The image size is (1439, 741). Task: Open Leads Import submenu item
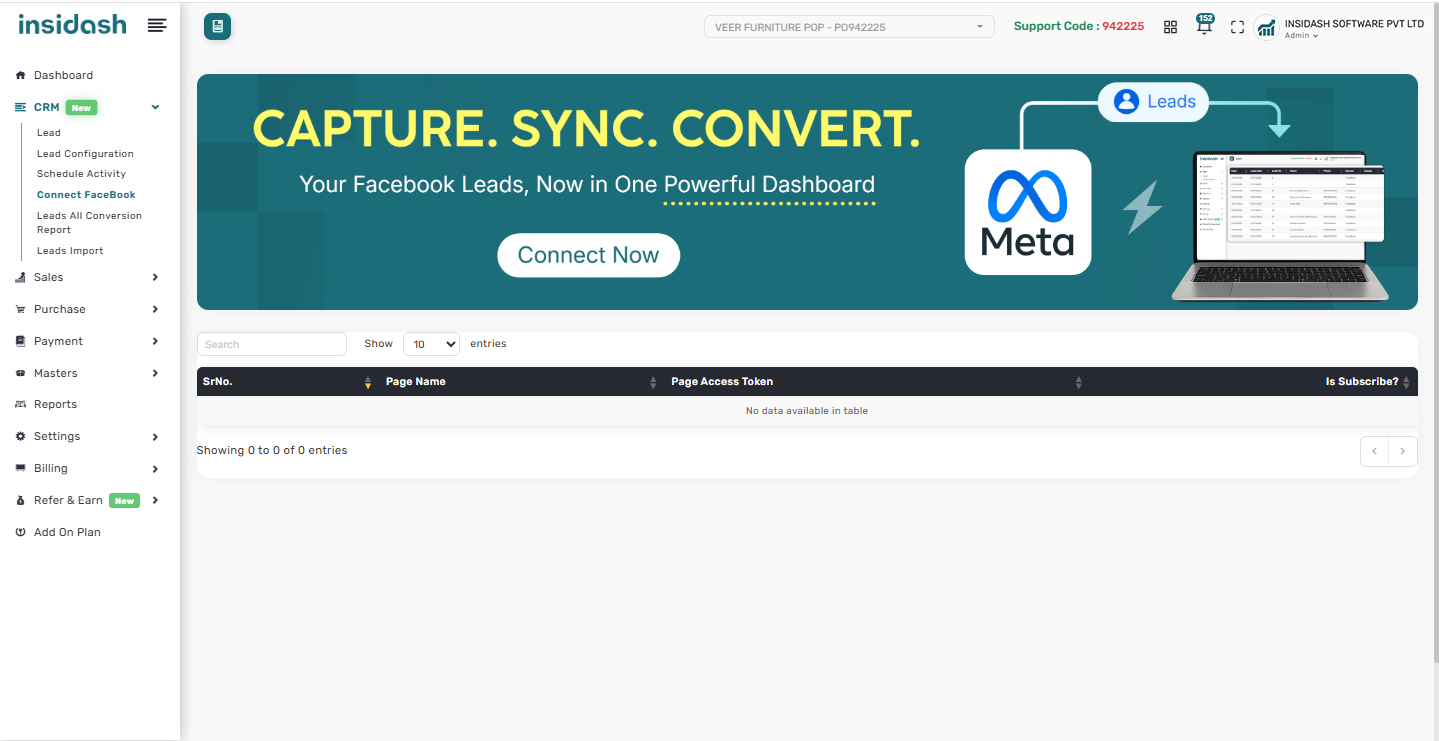pos(70,251)
